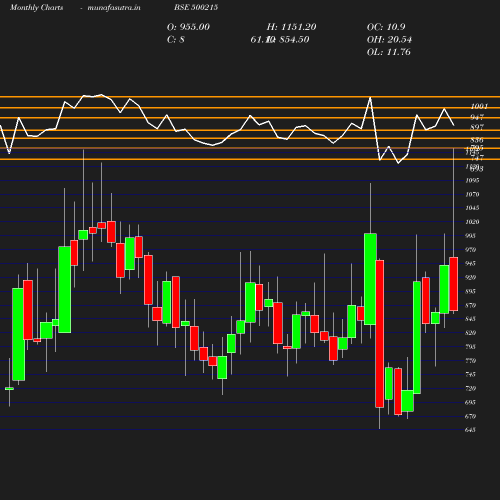Viewport: 500px width, 500px height.
Task: Click the last red candle on the right
Action: [454, 284]
